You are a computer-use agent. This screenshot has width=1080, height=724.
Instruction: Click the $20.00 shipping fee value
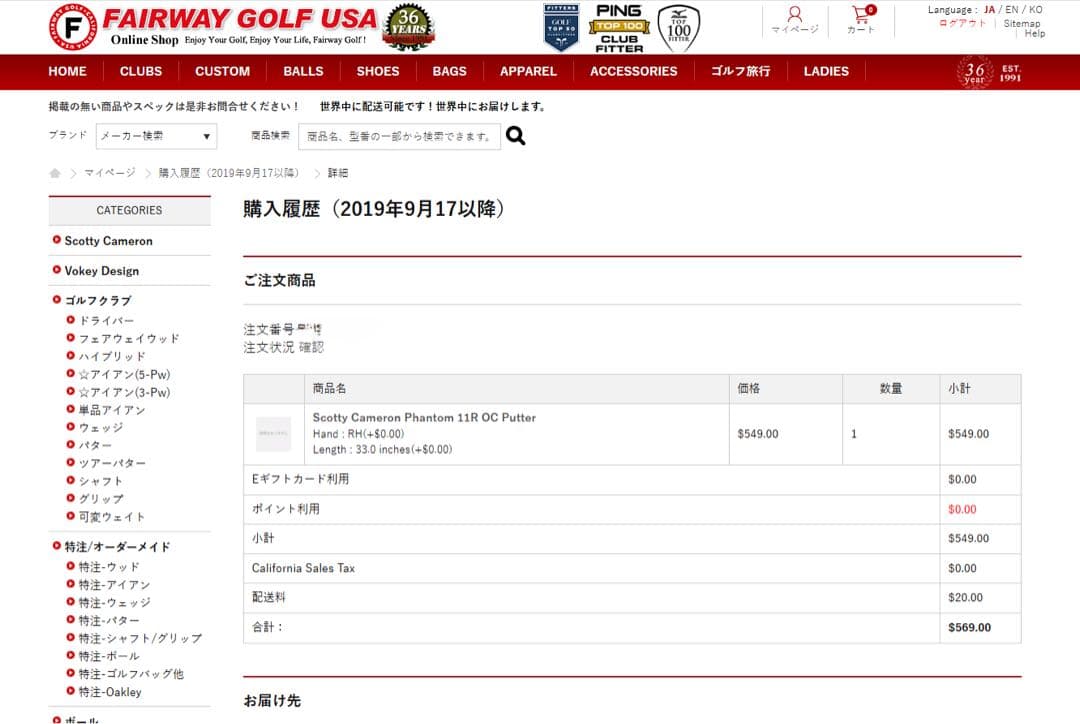coord(965,597)
